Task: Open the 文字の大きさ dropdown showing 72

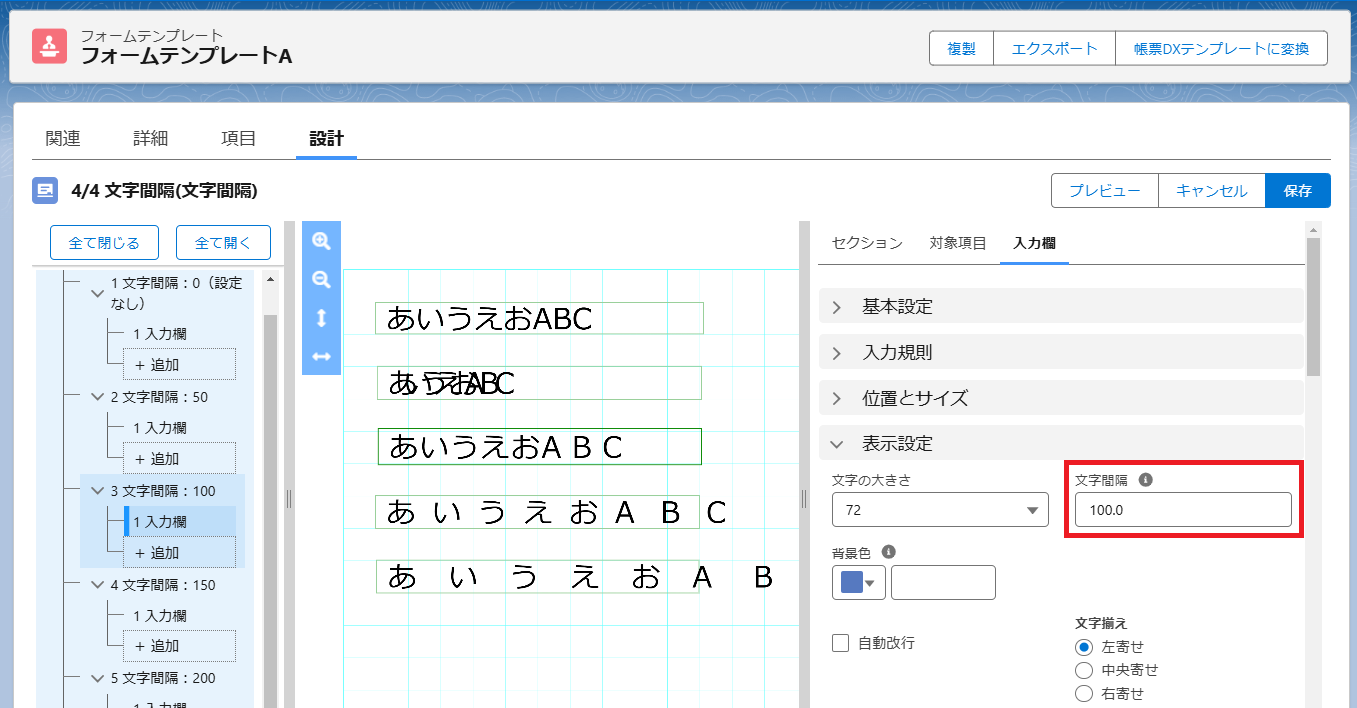Action: pyautogui.click(x=940, y=510)
